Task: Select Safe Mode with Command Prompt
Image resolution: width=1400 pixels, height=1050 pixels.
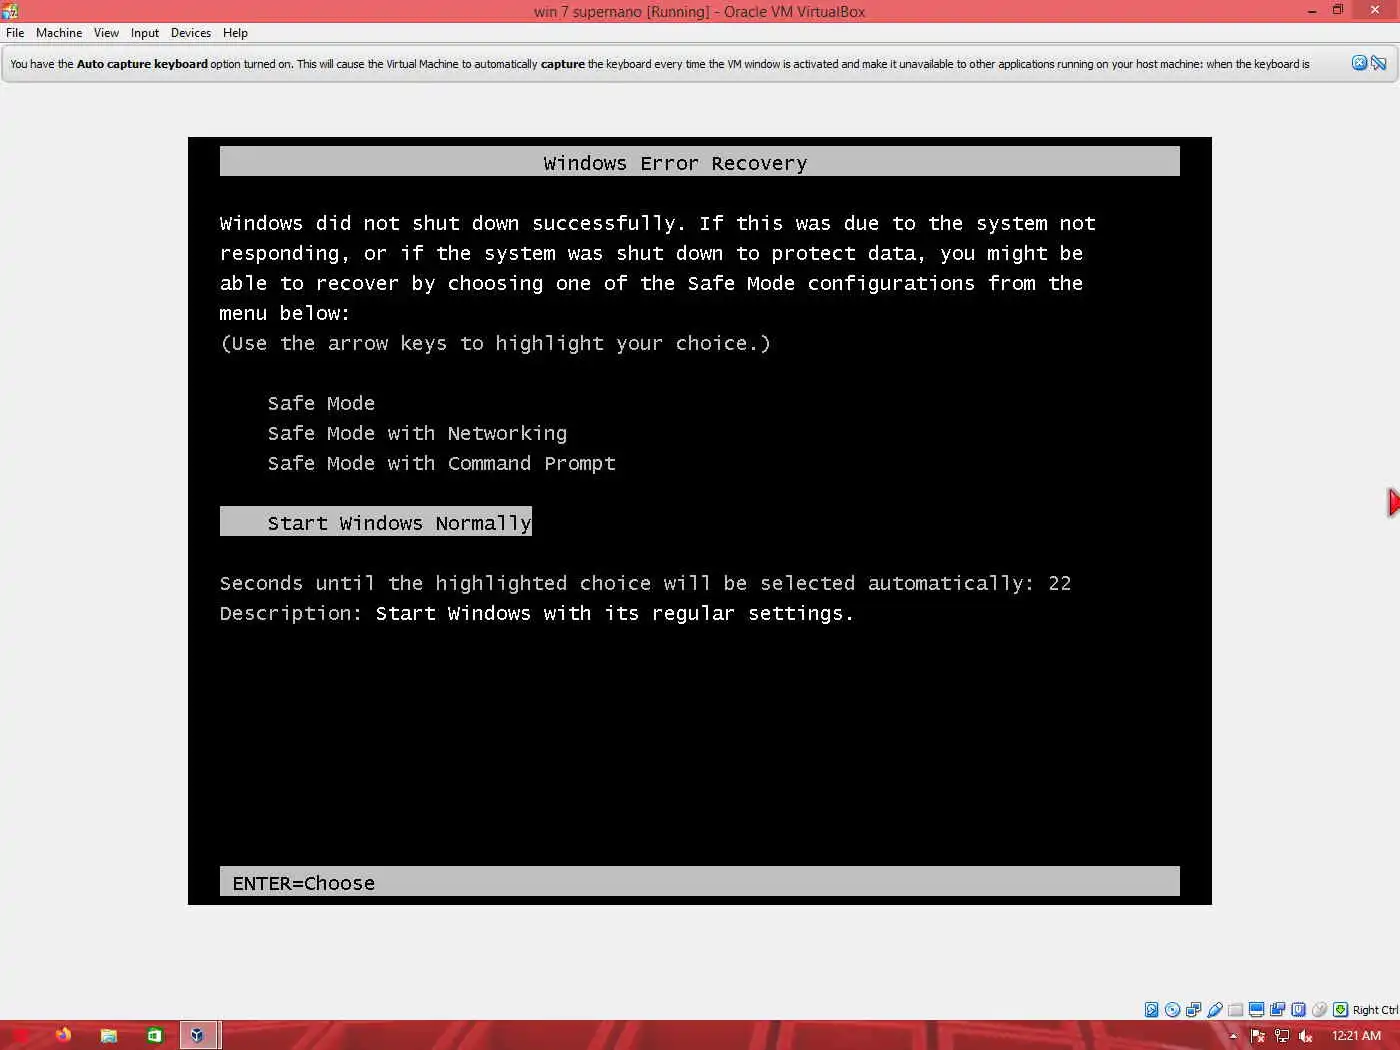Action: click(441, 463)
